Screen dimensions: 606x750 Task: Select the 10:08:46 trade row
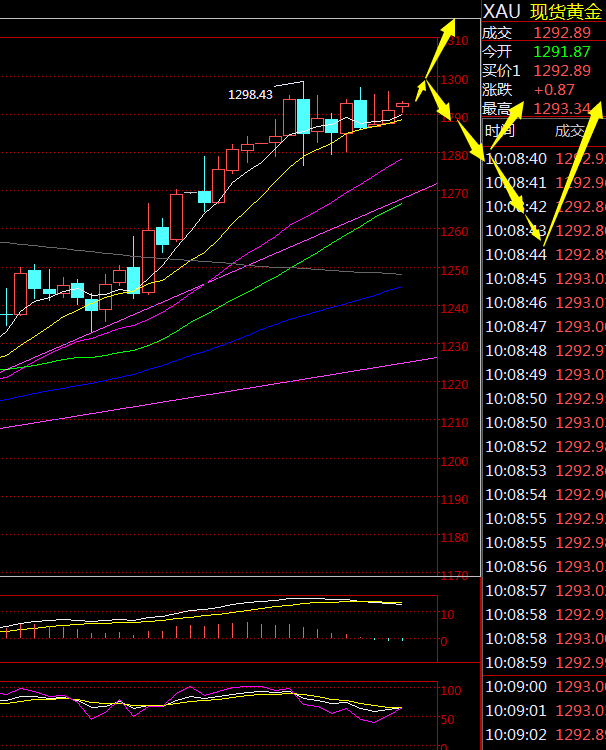tap(544, 303)
